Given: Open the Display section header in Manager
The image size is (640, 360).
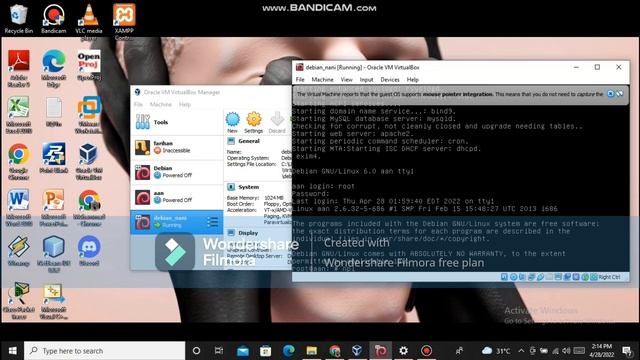Looking at the screenshot, I should coord(248,233).
